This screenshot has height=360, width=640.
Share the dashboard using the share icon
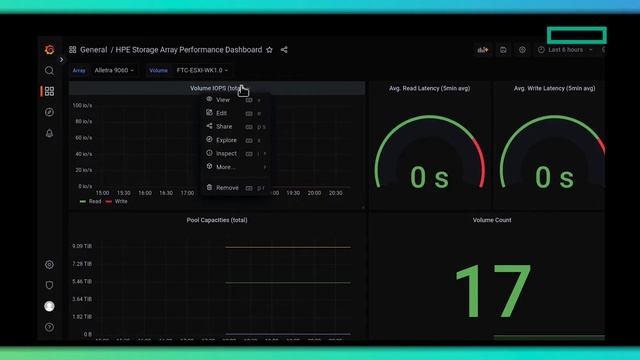284,50
